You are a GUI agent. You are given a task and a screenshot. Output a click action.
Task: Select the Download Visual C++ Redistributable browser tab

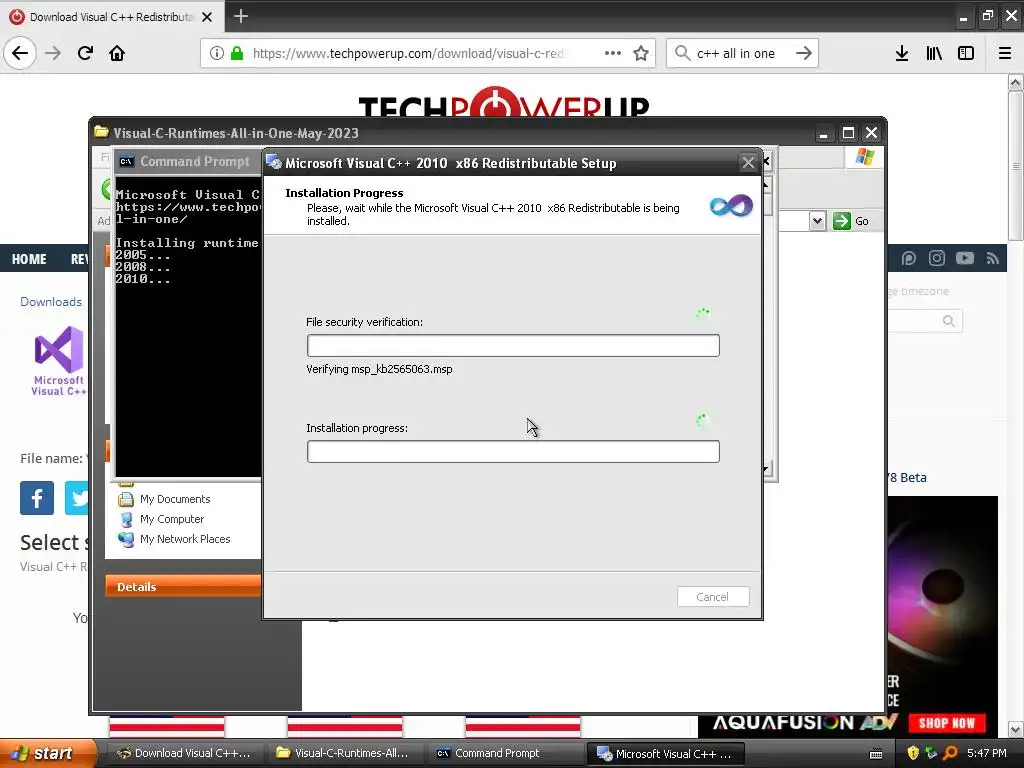tap(112, 17)
